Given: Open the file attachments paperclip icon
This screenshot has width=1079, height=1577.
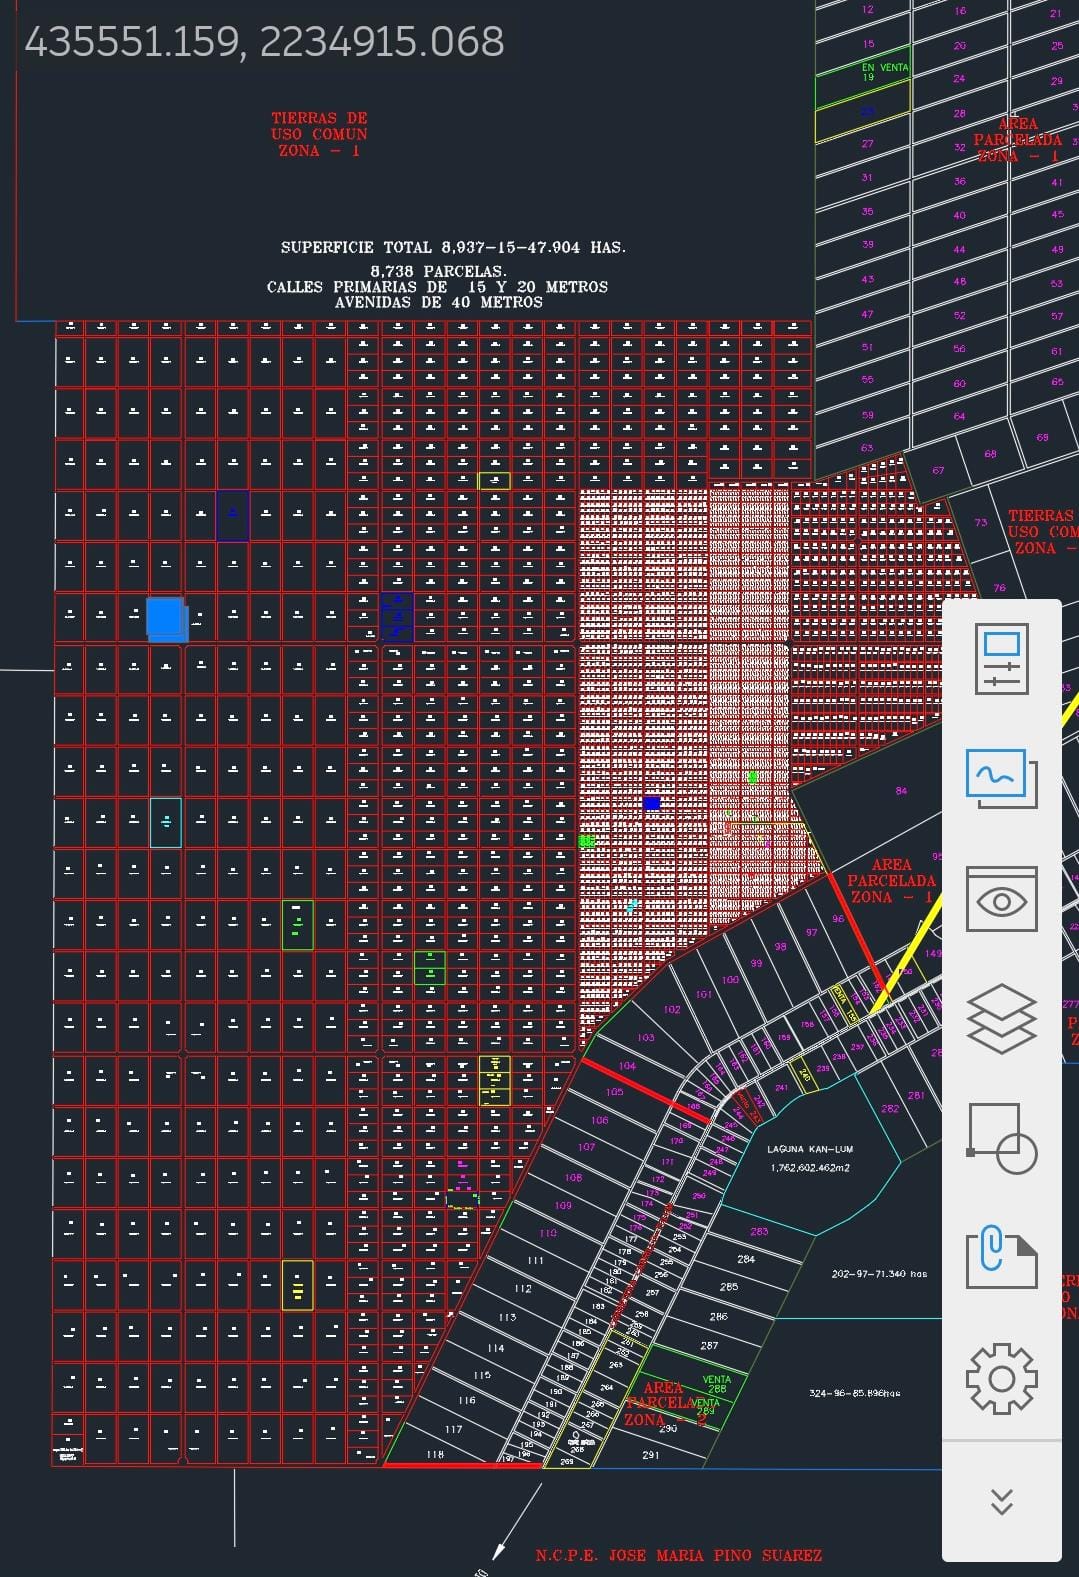Looking at the screenshot, I should 1001,1257.
